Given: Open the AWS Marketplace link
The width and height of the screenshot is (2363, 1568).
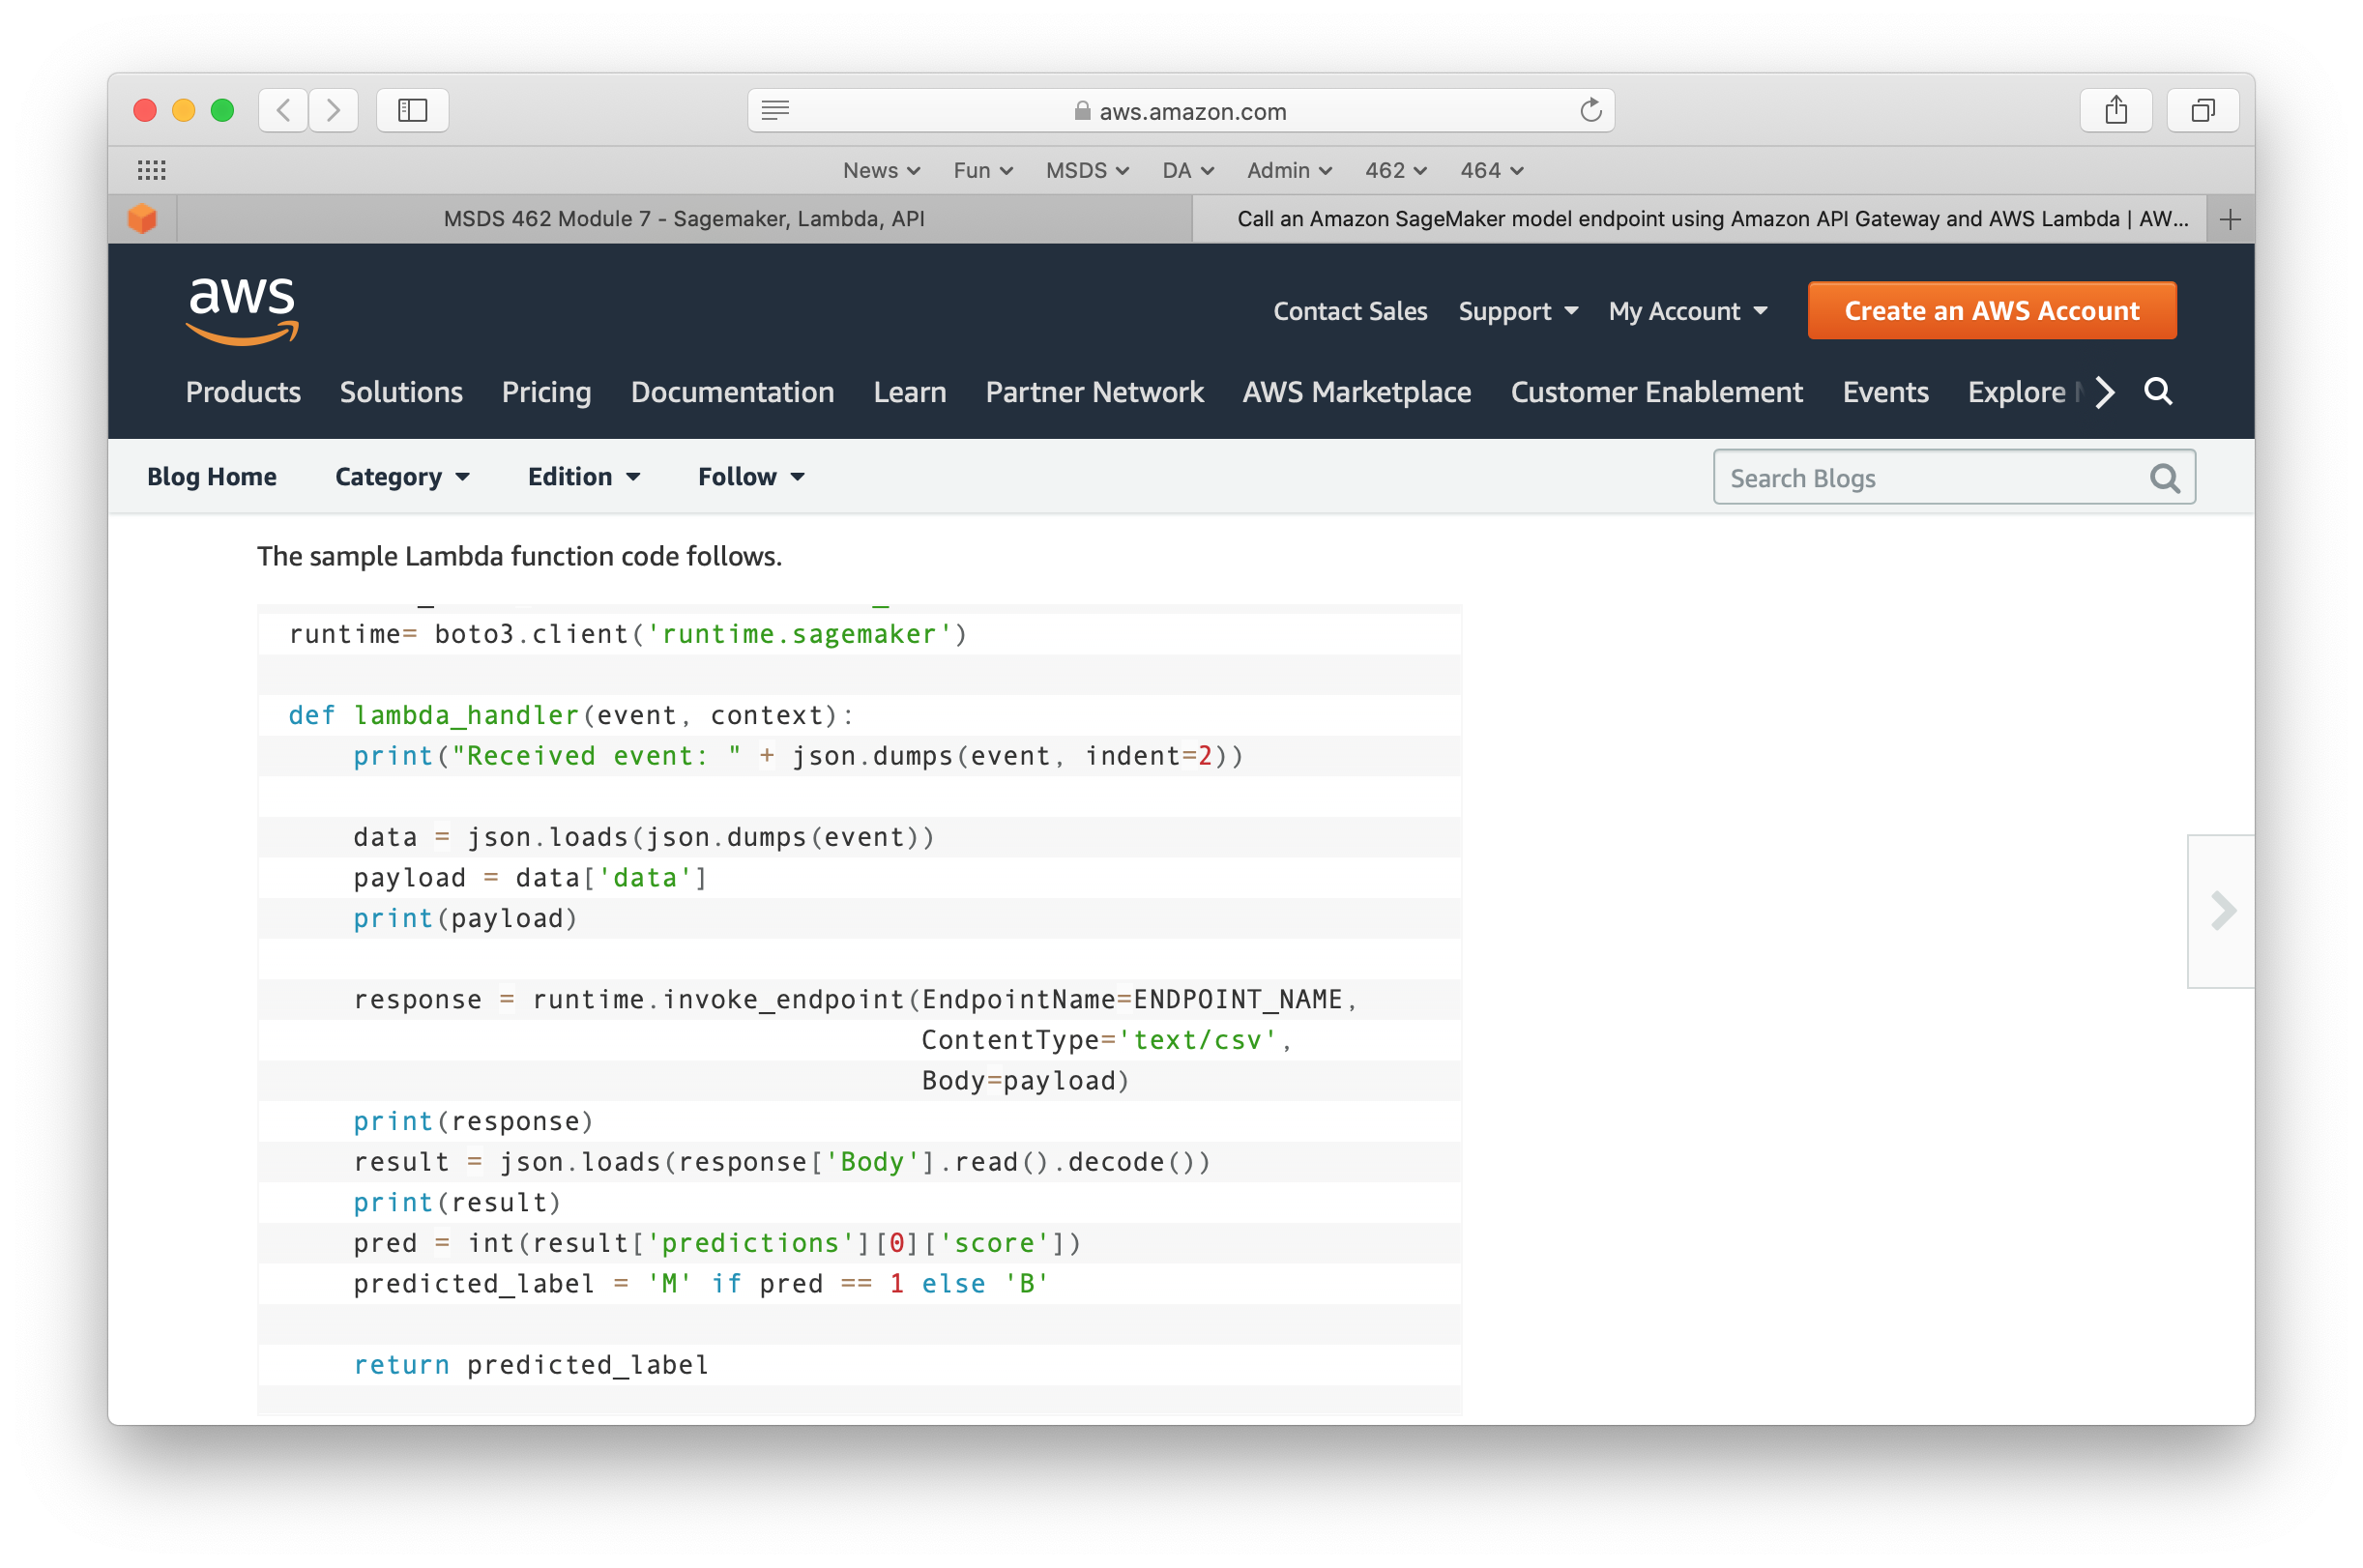Looking at the screenshot, I should coord(1356,392).
